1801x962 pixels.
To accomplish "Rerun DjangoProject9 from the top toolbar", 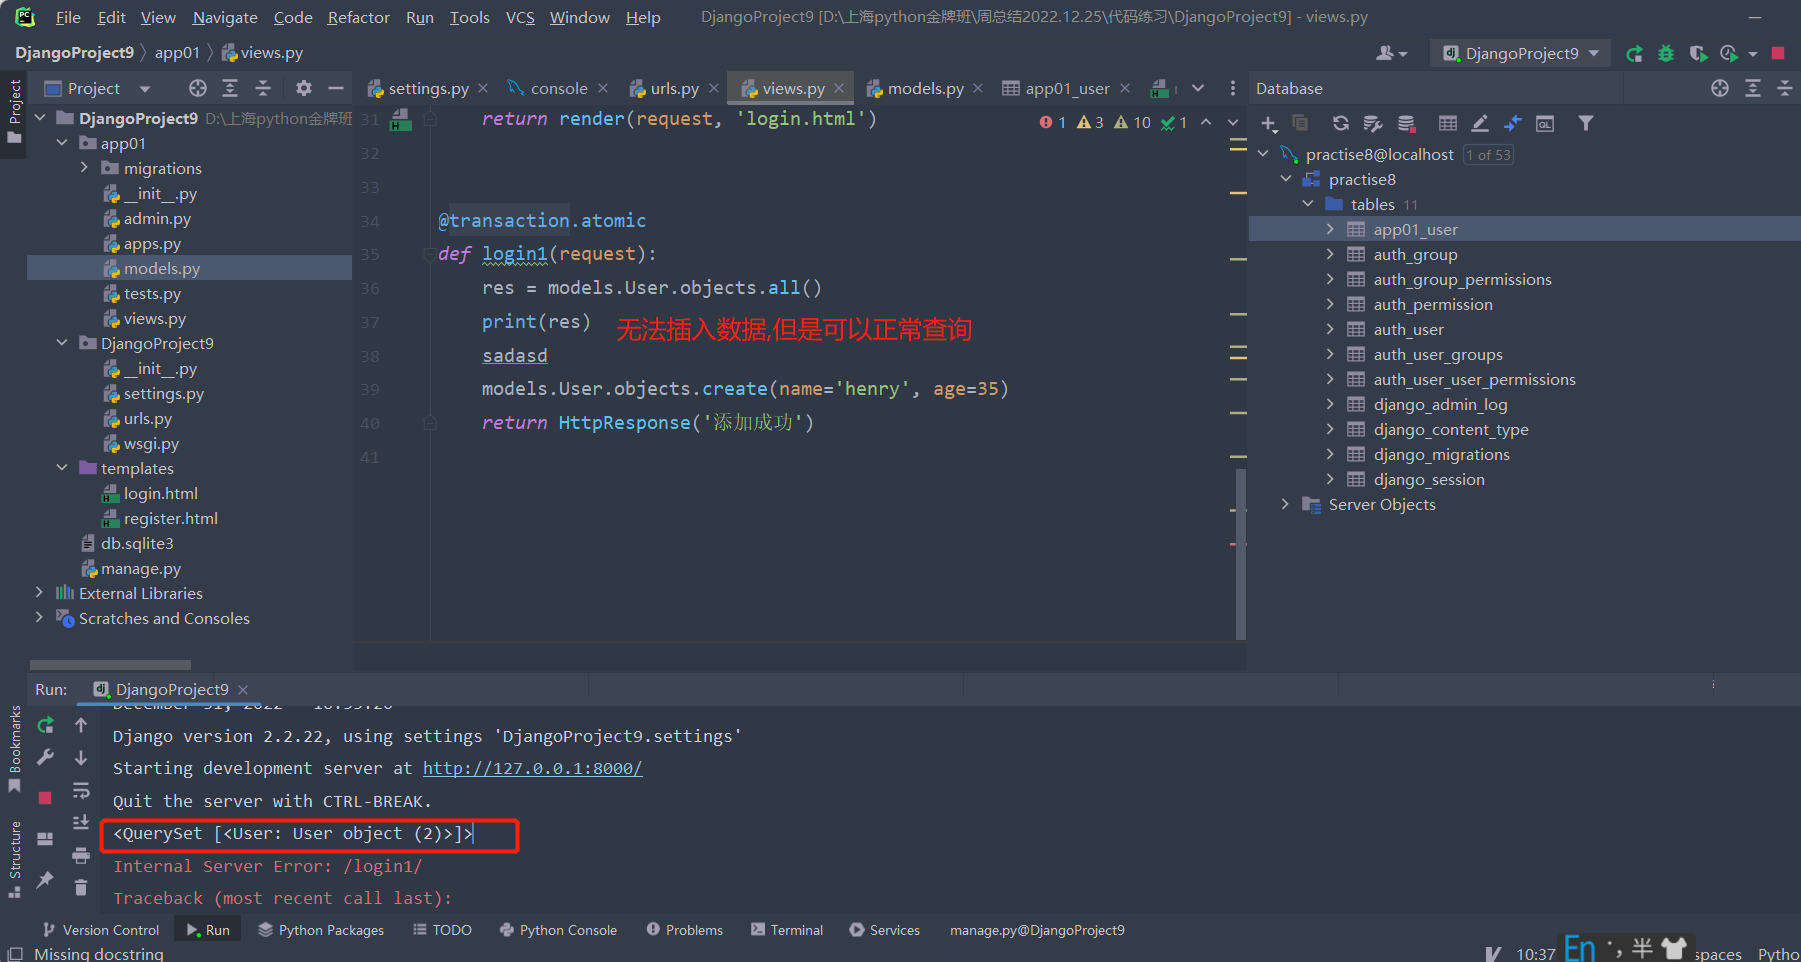I will [x=1634, y=53].
